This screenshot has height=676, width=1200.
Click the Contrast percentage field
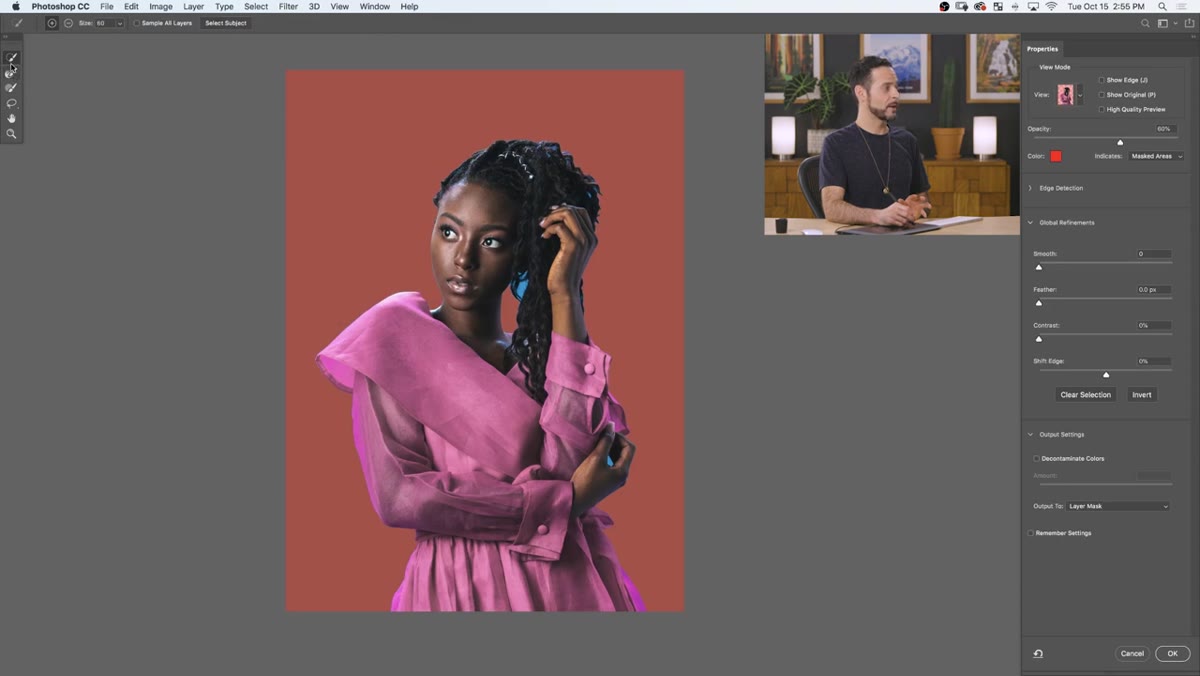click(x=1154, y=326)
